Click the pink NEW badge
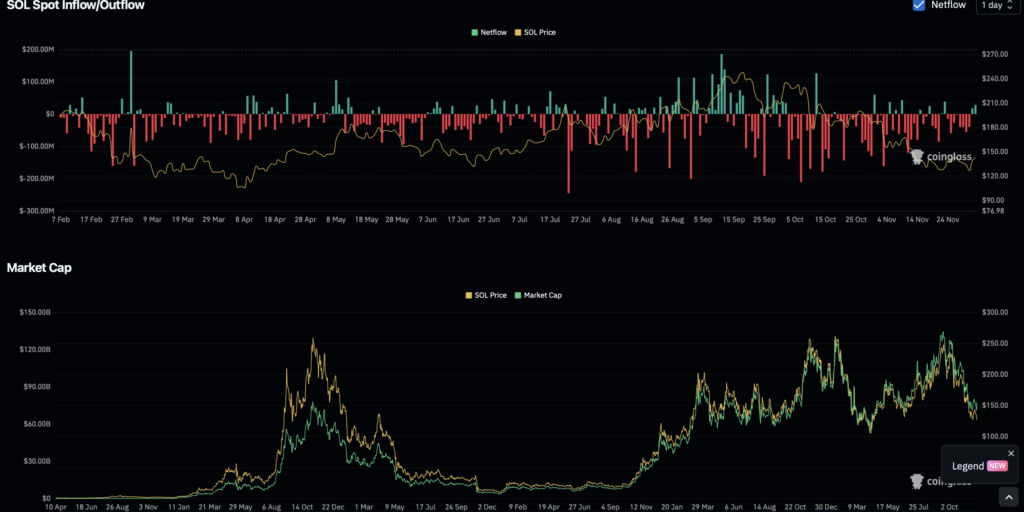 tap(997, 466)
